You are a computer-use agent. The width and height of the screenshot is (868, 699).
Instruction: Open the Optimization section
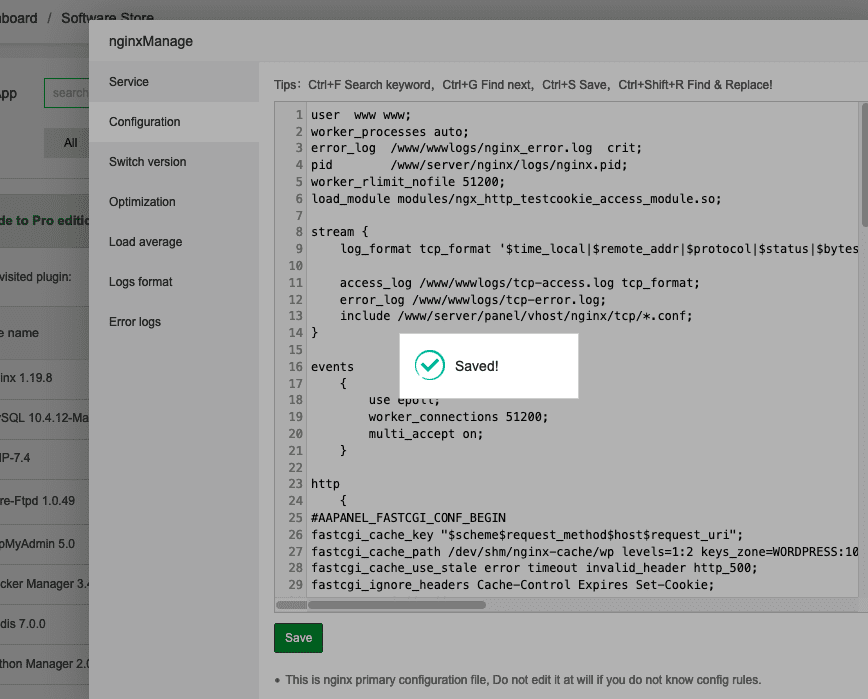(142, 202)
